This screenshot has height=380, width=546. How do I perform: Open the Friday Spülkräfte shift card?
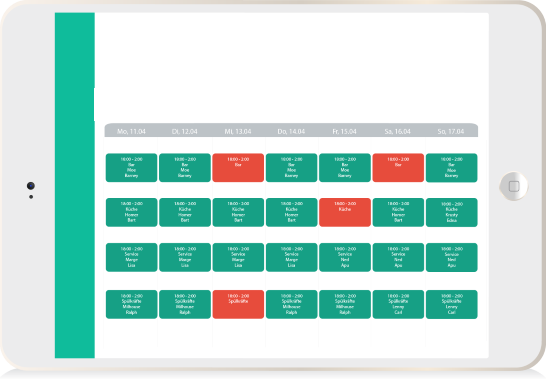(345, 304)
